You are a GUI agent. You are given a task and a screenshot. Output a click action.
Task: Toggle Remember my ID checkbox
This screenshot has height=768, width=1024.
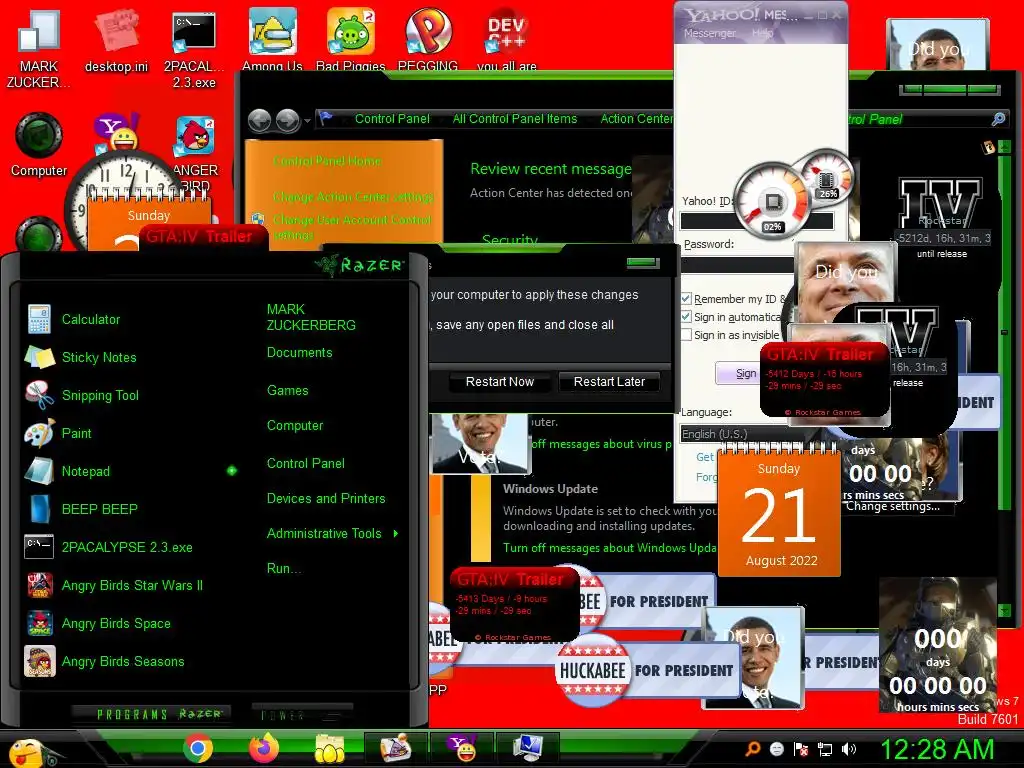(686, 298)
